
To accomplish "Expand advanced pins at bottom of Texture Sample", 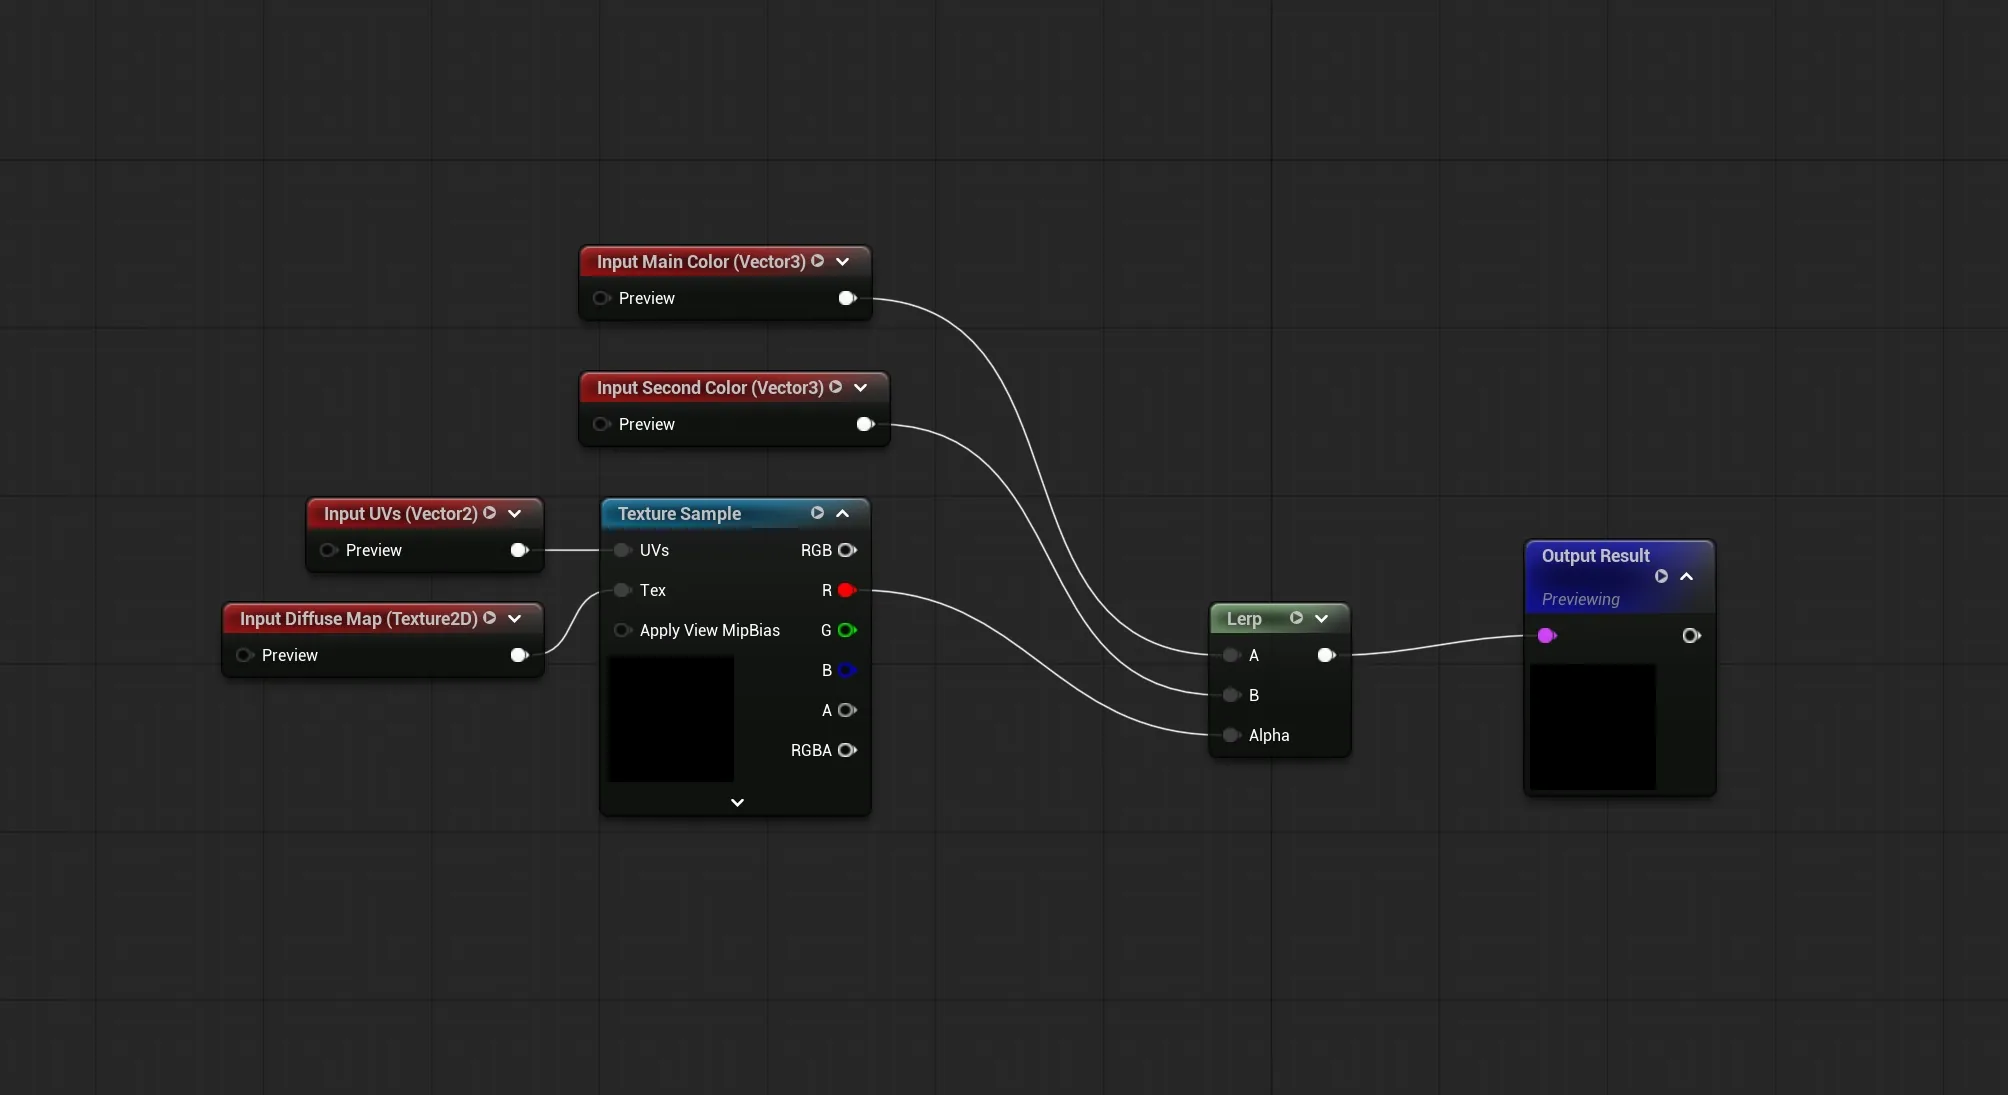I will click(x=737, y=802).
